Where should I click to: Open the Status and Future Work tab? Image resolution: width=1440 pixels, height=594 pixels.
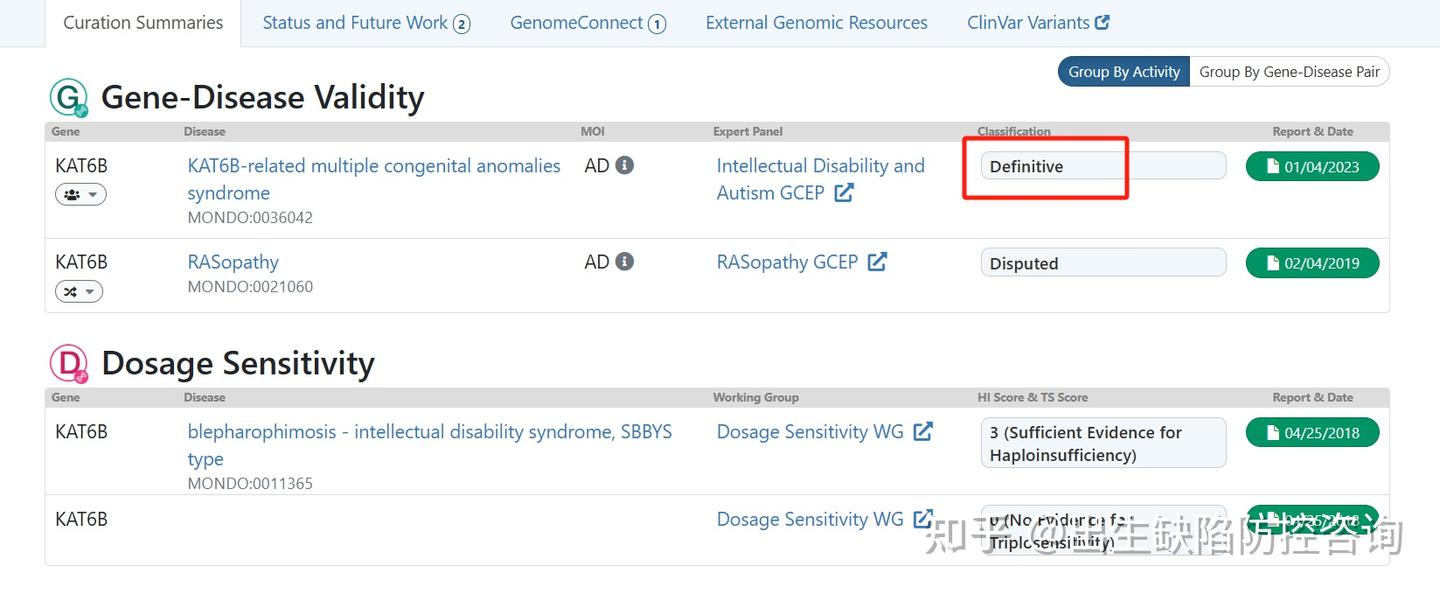tap(365, 23)
